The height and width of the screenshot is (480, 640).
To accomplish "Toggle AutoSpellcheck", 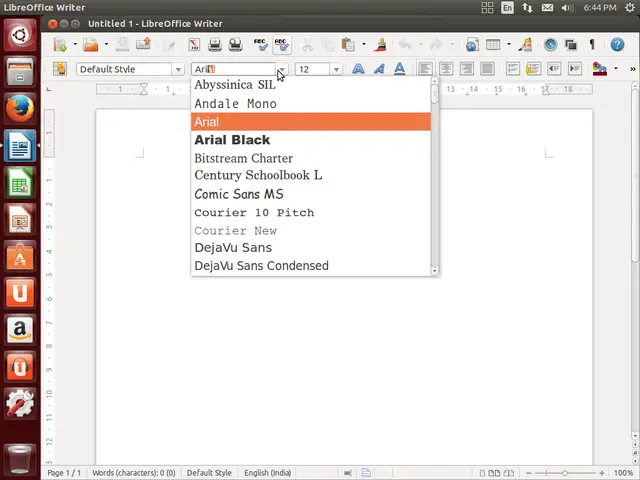I will click(x=282, y=44).
